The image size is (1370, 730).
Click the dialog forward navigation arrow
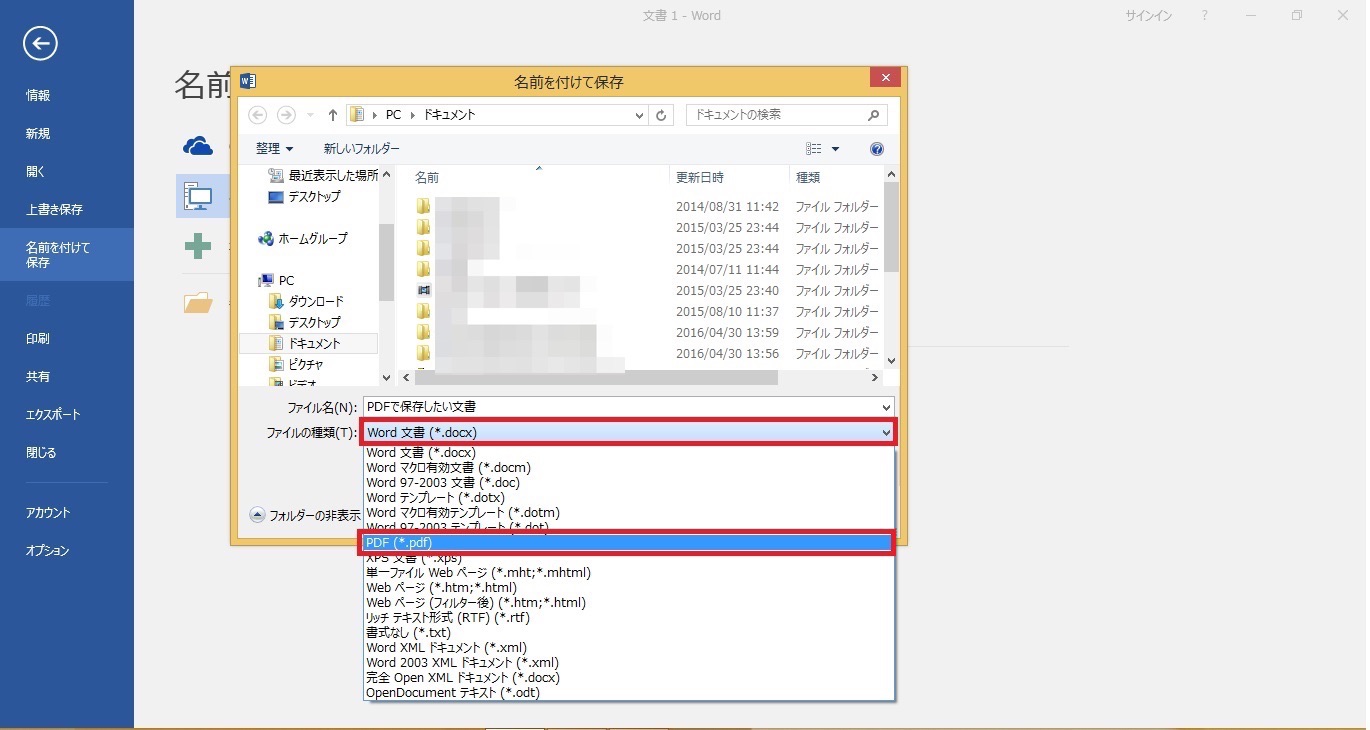[x=286, y=115]
